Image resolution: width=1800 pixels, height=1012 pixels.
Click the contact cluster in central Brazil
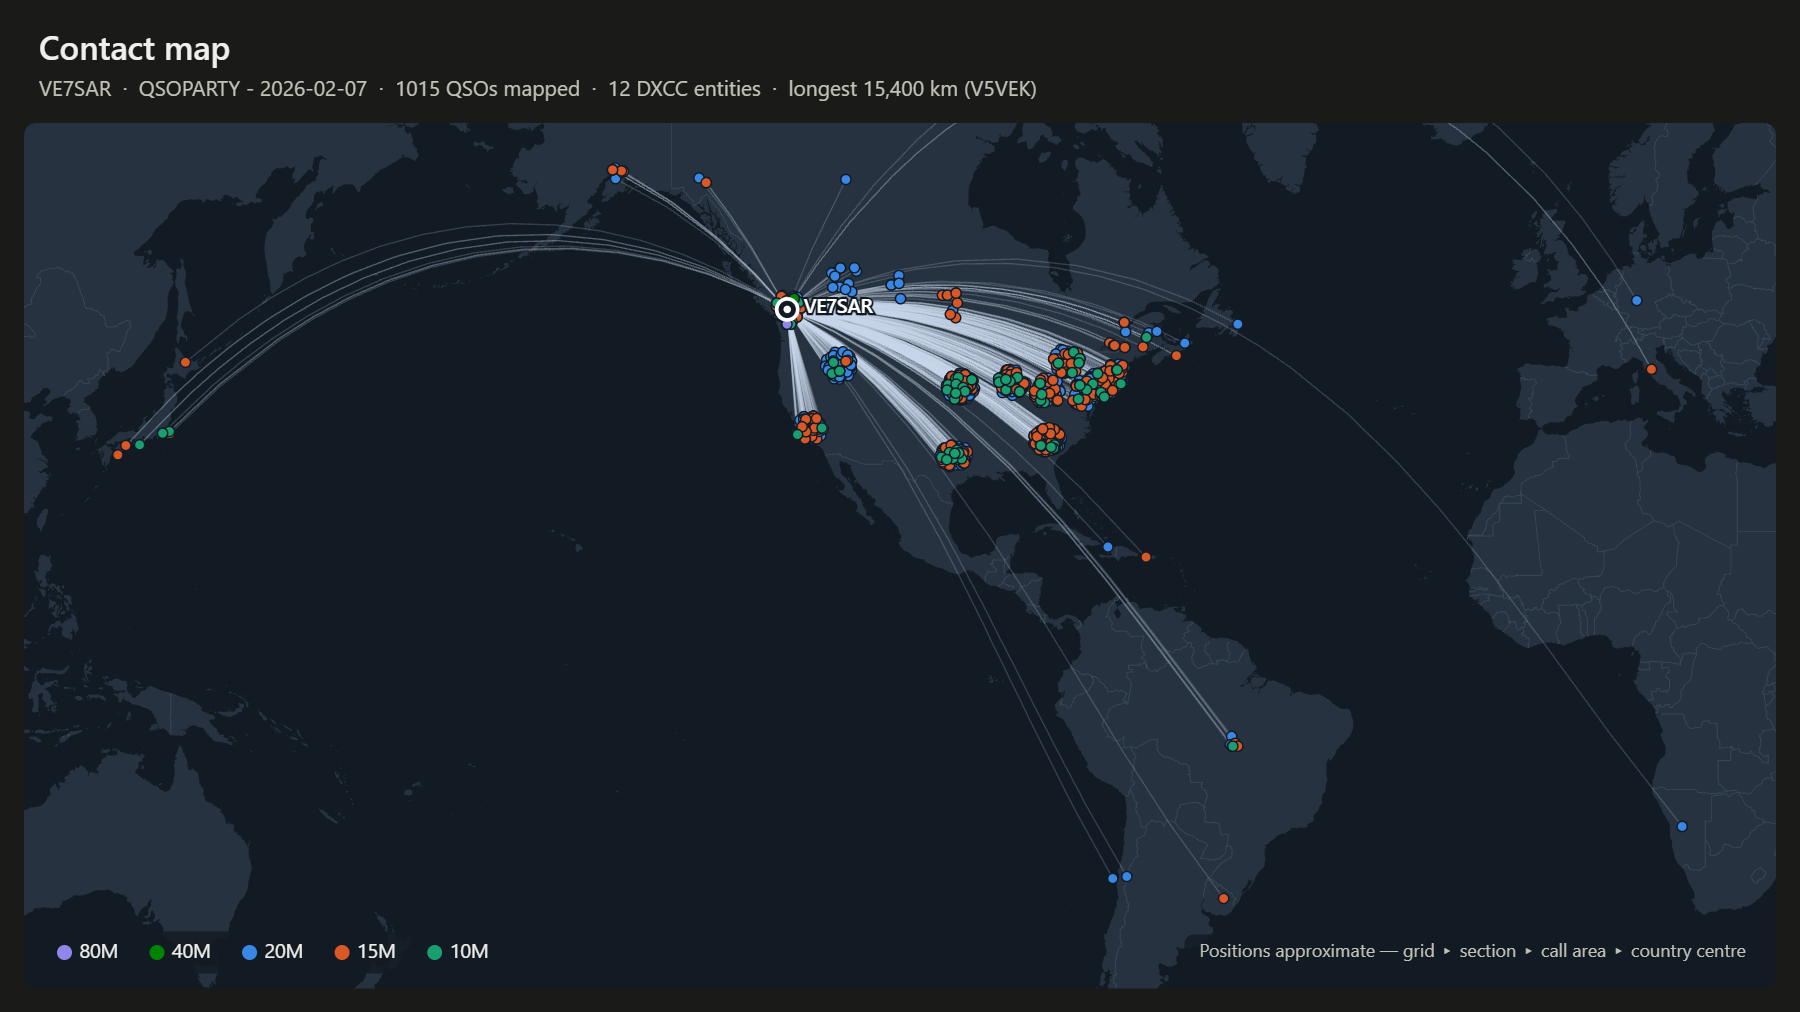click(1234, 743)
